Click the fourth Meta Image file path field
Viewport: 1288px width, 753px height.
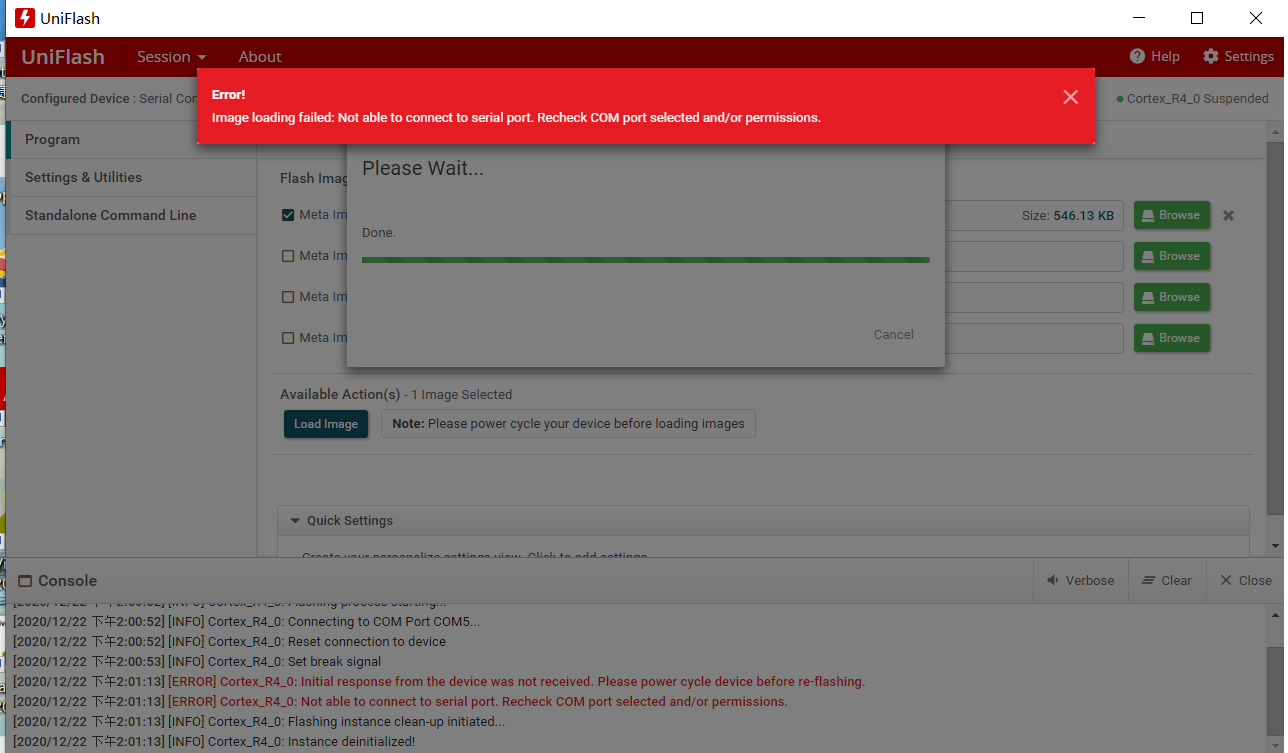tap(1034, 338)
